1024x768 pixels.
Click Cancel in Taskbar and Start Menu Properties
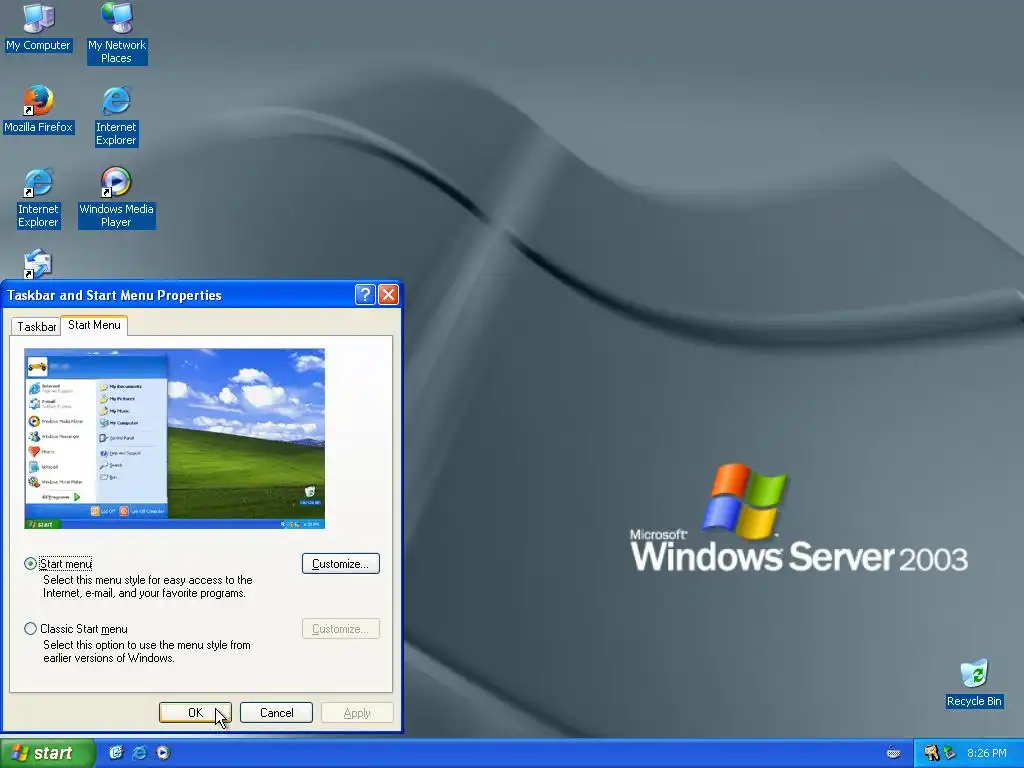tap(276, 712)
